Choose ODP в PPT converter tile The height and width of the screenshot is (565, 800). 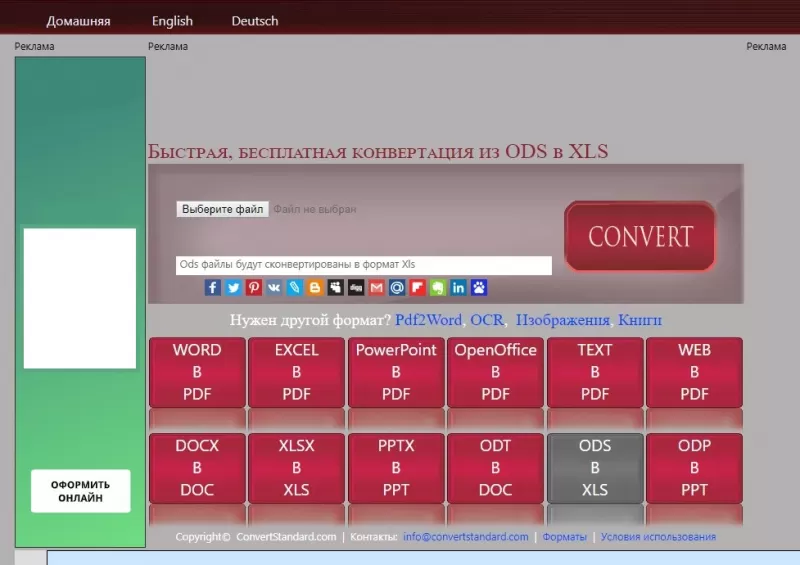tap(694, 468)
